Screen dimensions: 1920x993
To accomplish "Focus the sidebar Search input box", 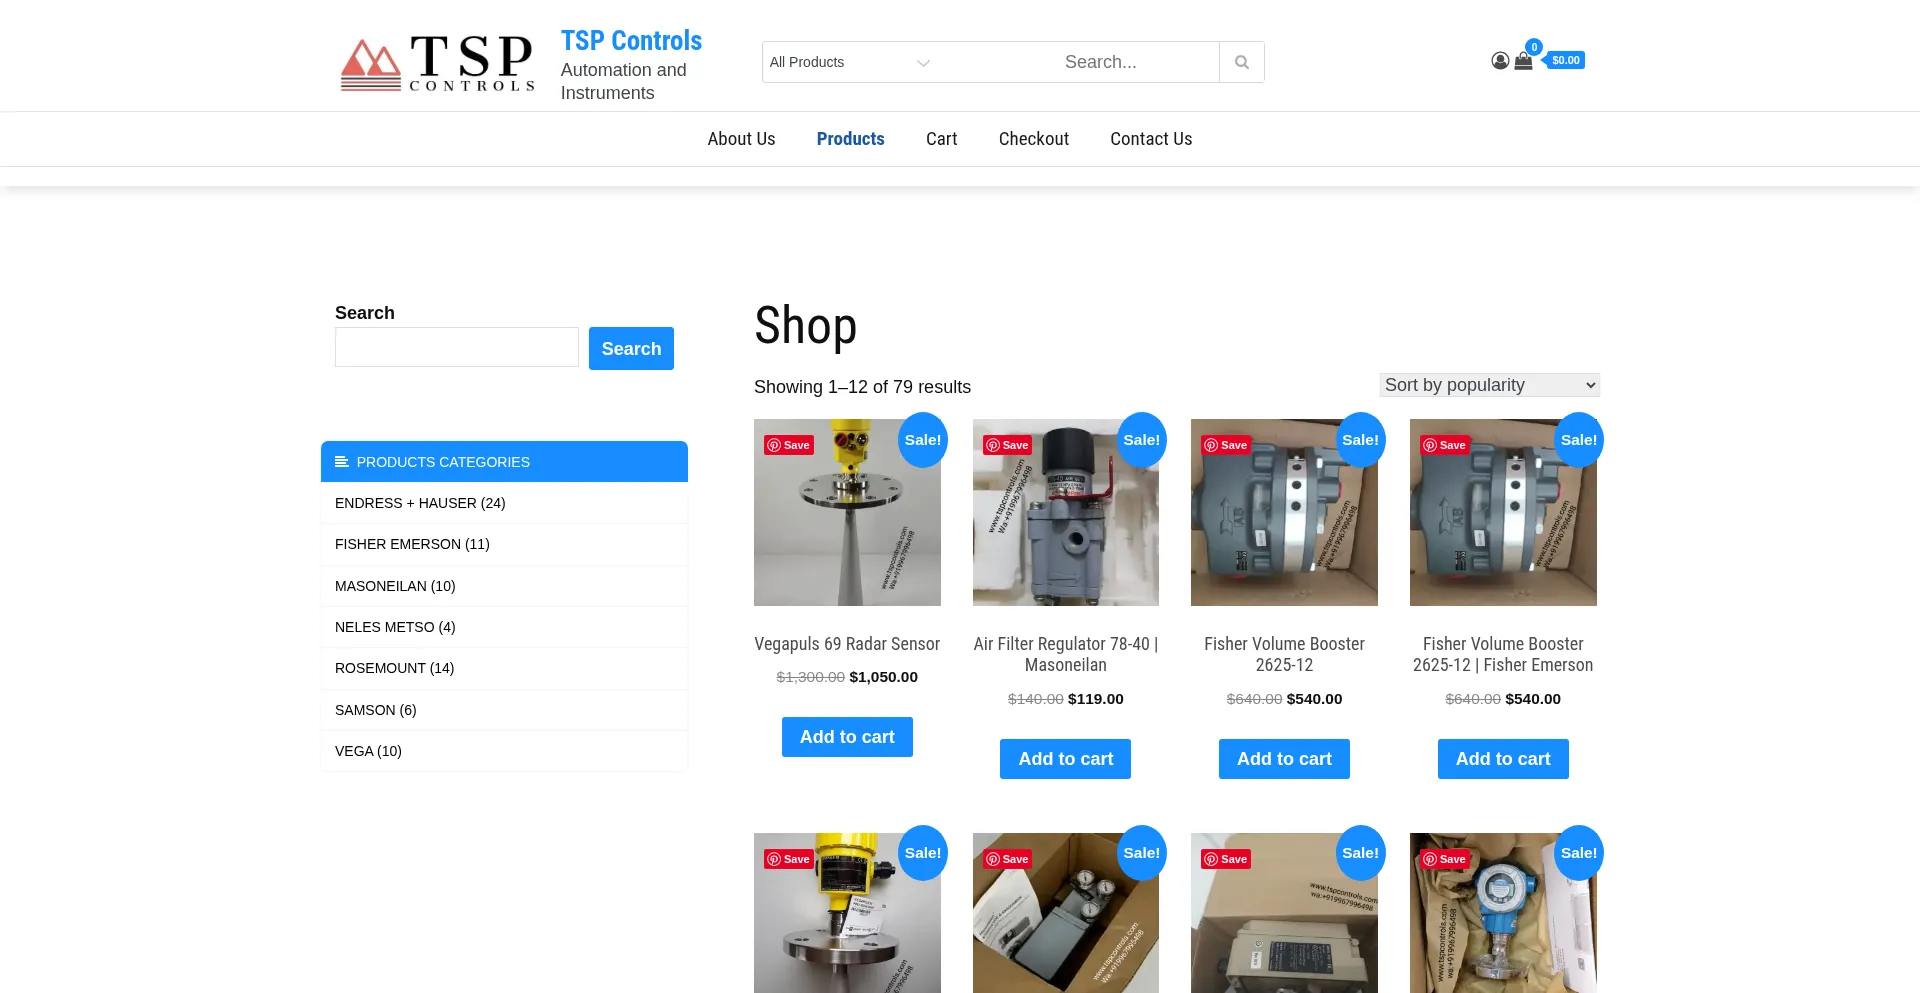I will tap(457, 347).
